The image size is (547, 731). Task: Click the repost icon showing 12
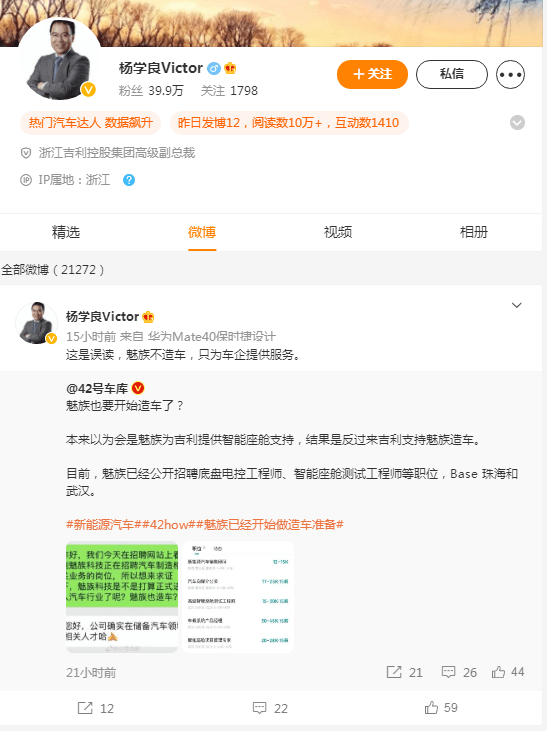coord(85,708)
